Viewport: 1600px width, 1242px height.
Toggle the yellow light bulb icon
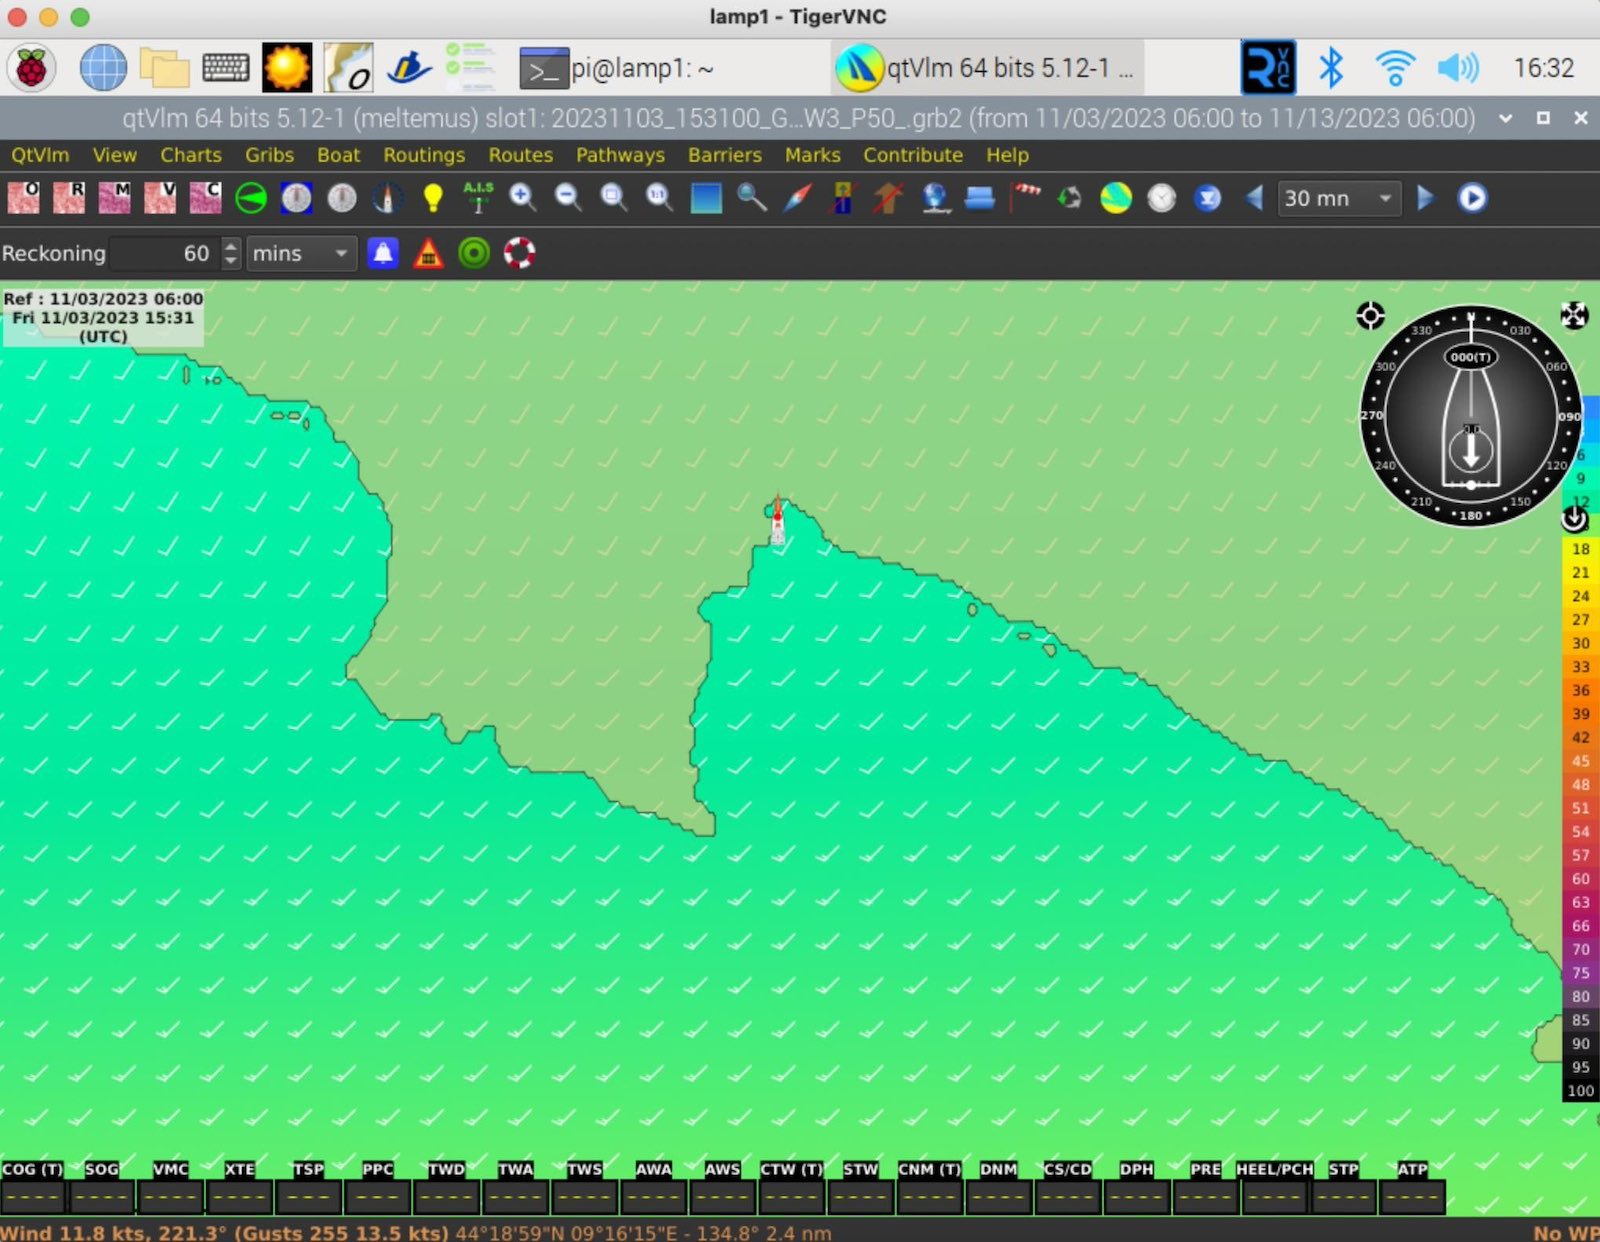pyautogui.click(x=433, y=198)
